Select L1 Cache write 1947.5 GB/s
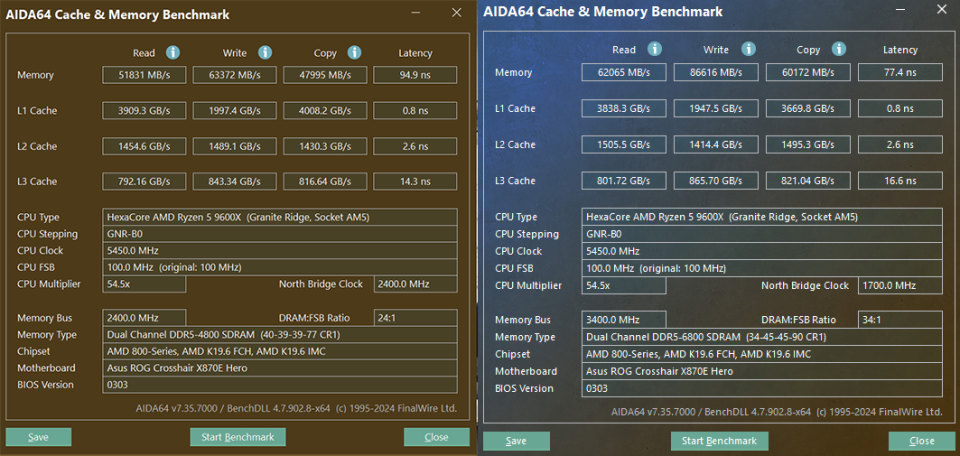The height and width of the screenshot is (456, 960). pos(716,108)
